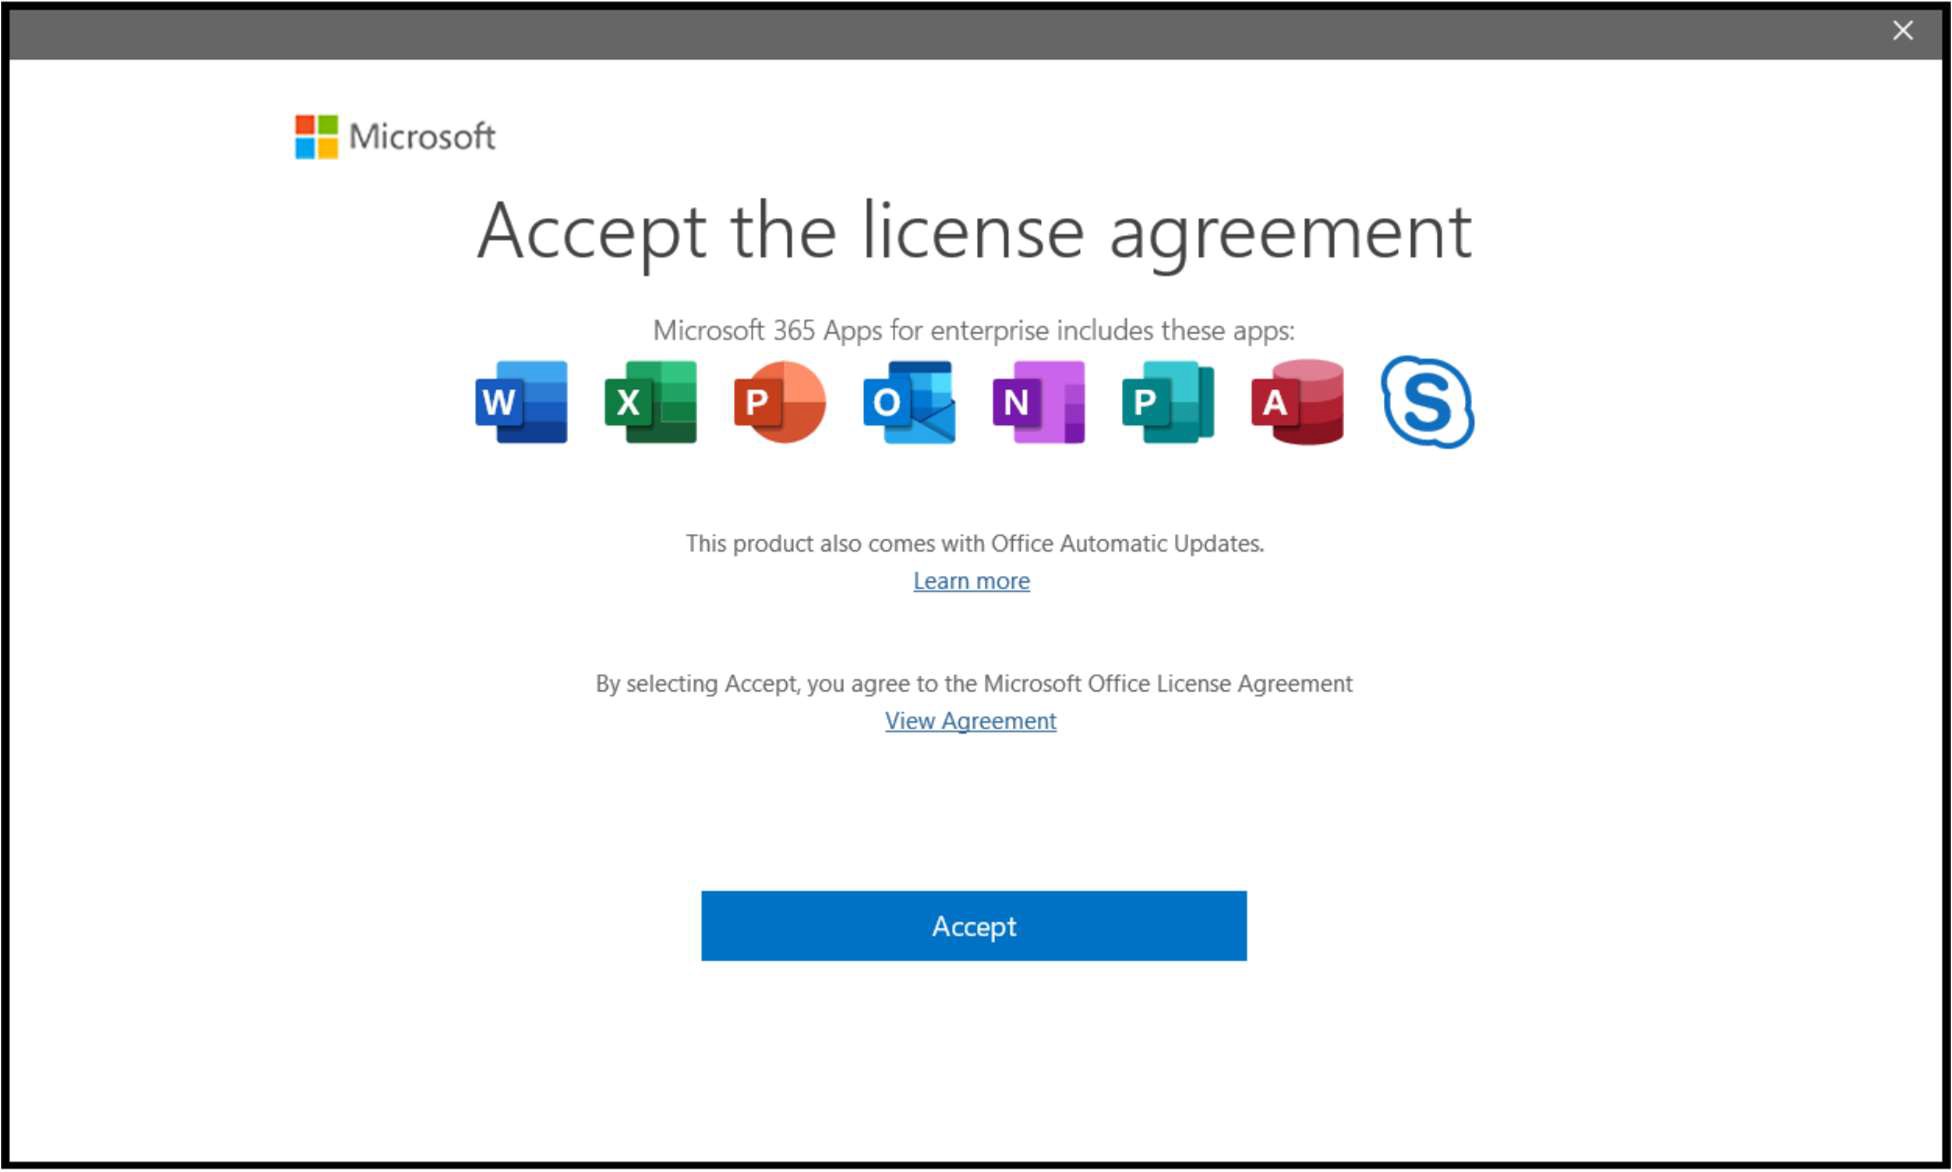Screen dimensions: 1952x1172
Task: Click the Outlook app icon
Action: coord(909,402)
